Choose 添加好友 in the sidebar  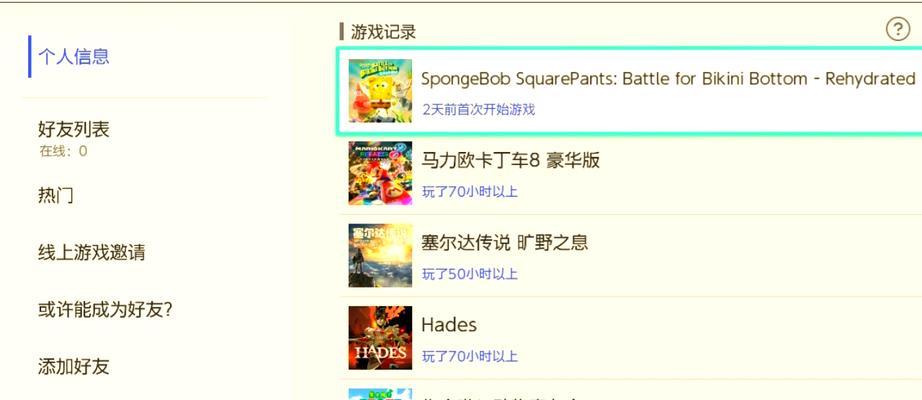coord(74,366)
